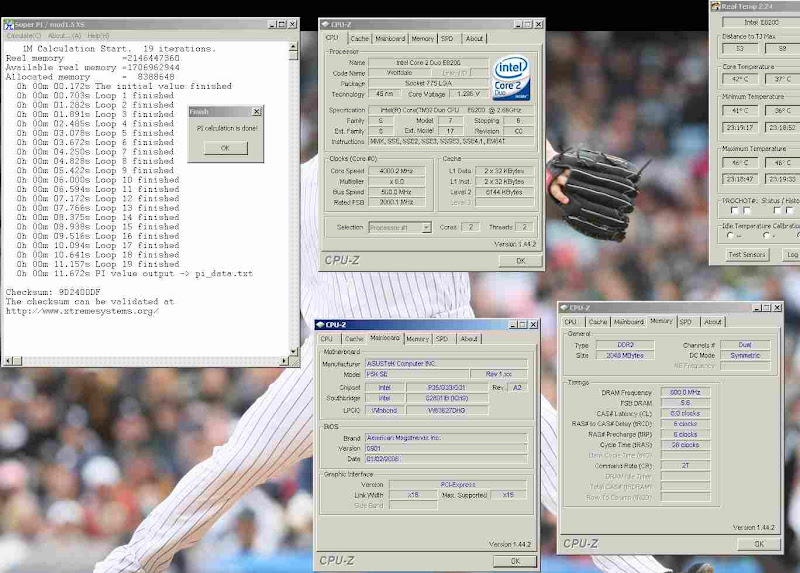Viewport: 800px width, 573px height.
Task: Click Test Sensors button in Real Temp
Action: [747, 255]
